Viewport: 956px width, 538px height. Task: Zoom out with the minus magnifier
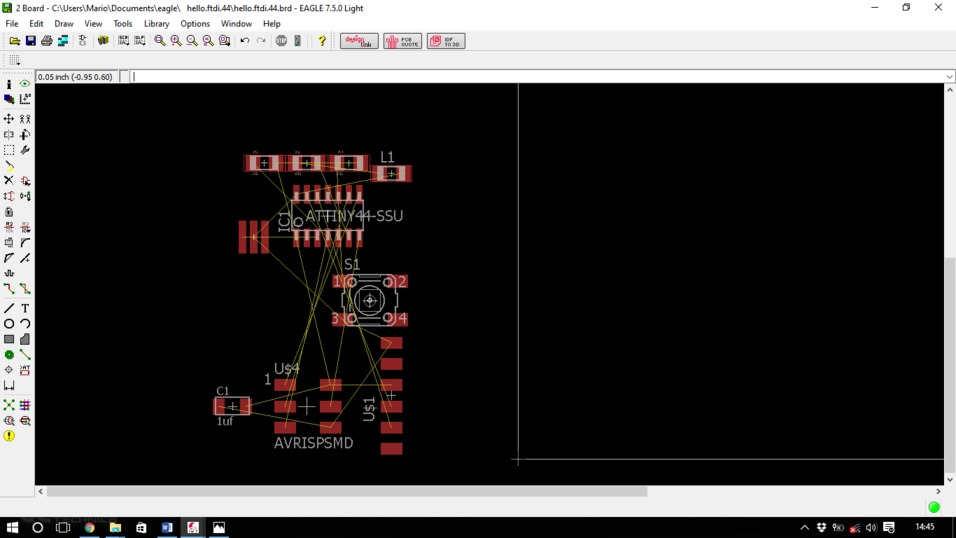pyautogui.click(x=192, y=41)
